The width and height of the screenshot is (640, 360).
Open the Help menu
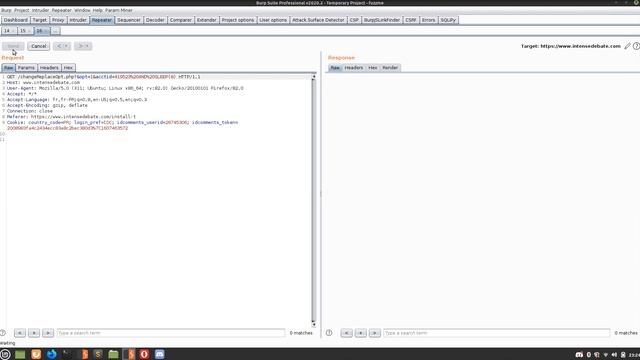click(x=98, y=10)
